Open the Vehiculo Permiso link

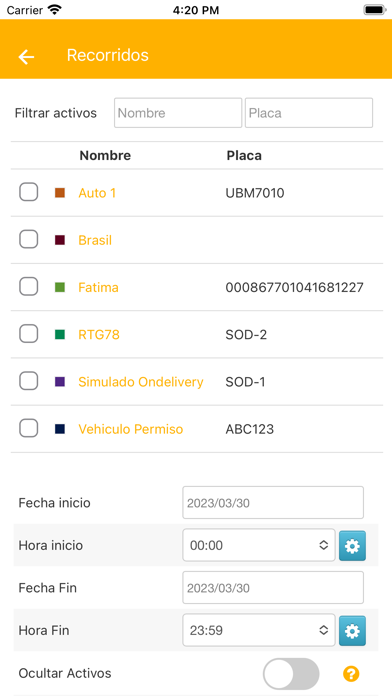[x=131, y=429]
